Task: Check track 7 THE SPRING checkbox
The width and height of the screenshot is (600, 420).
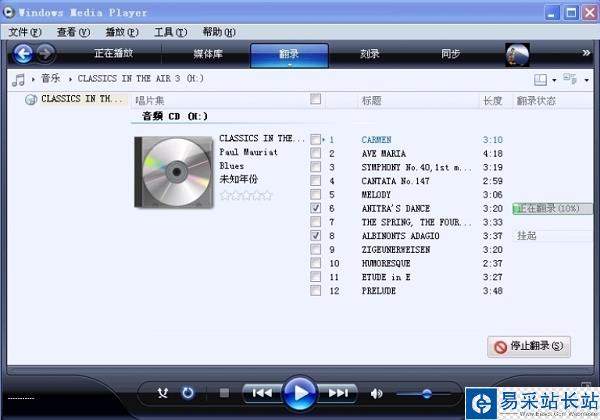Action: point(315,222)
